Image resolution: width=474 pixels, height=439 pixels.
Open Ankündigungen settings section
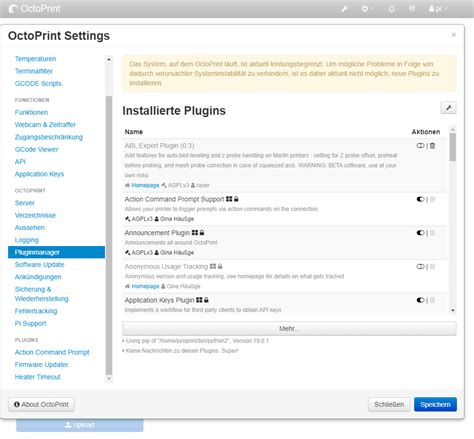pyautogui.click(x=38, y=277)
